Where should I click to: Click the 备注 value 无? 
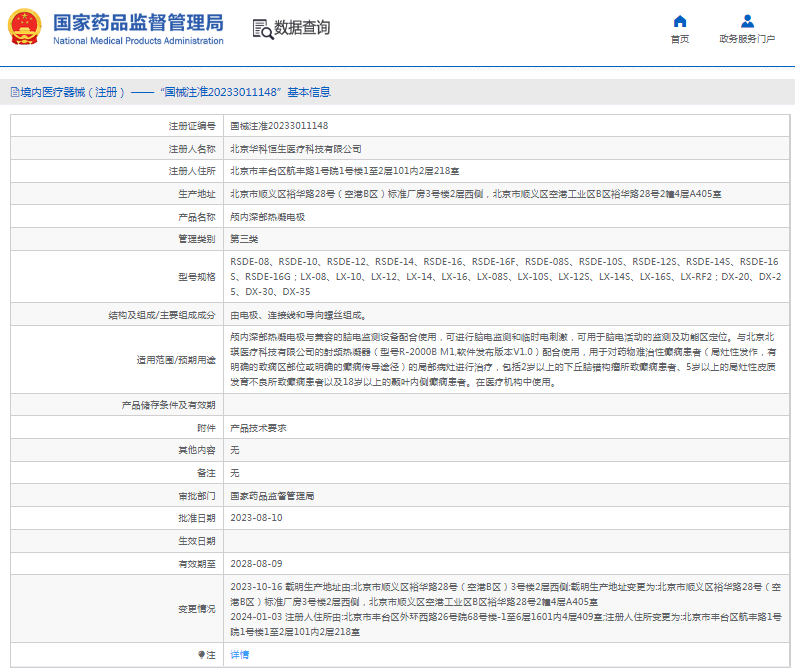tap(235, 473)
